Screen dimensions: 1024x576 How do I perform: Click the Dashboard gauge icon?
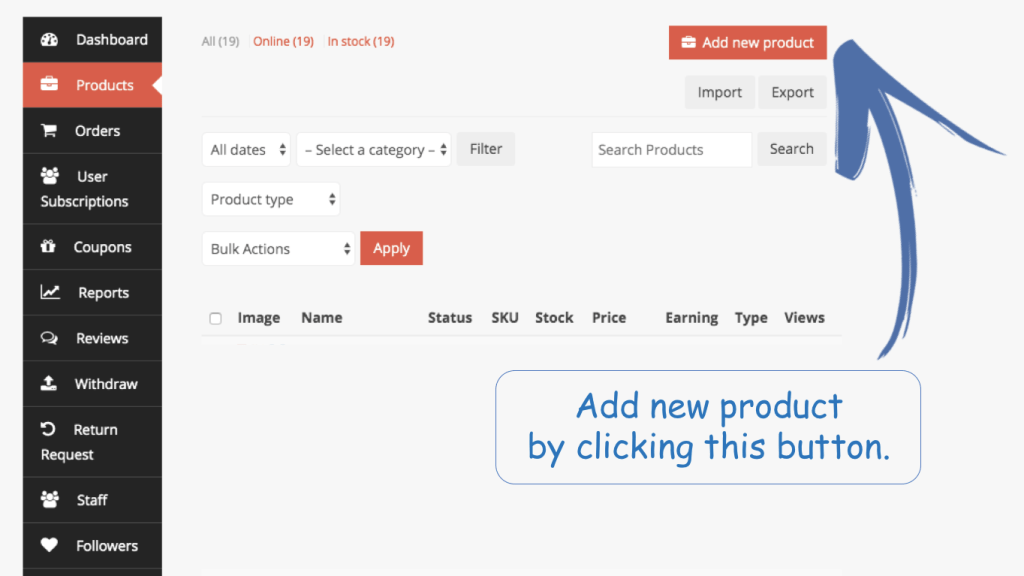tap(49, 40)
